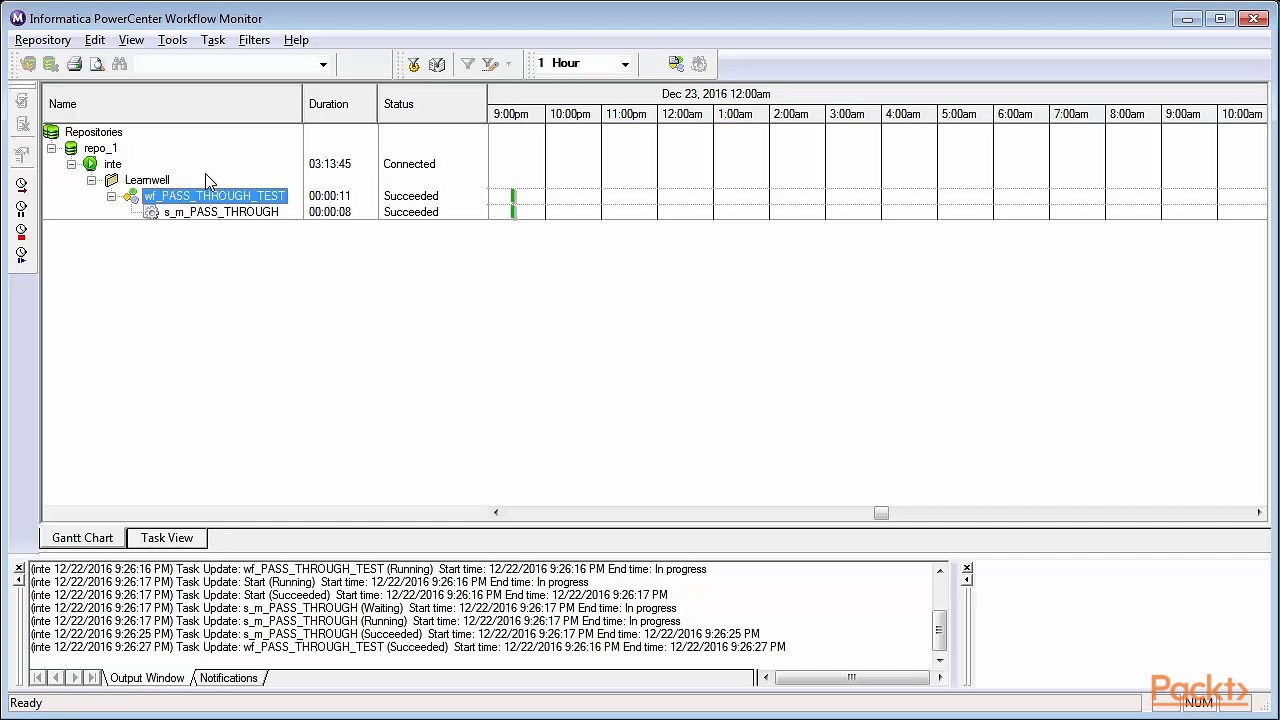Collapse the repo_1 tree node
The height and width of the screenshot is (720, 1280).
[52, 148]
